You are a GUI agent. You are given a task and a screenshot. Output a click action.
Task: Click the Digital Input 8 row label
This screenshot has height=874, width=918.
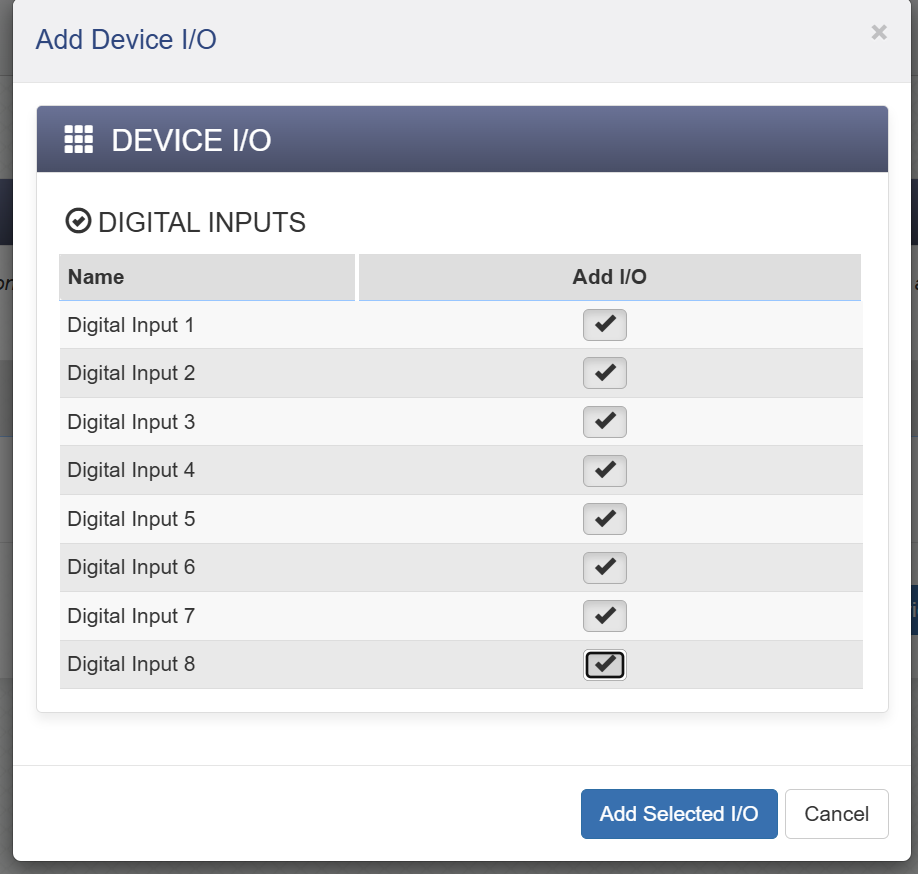coord(131,664)
